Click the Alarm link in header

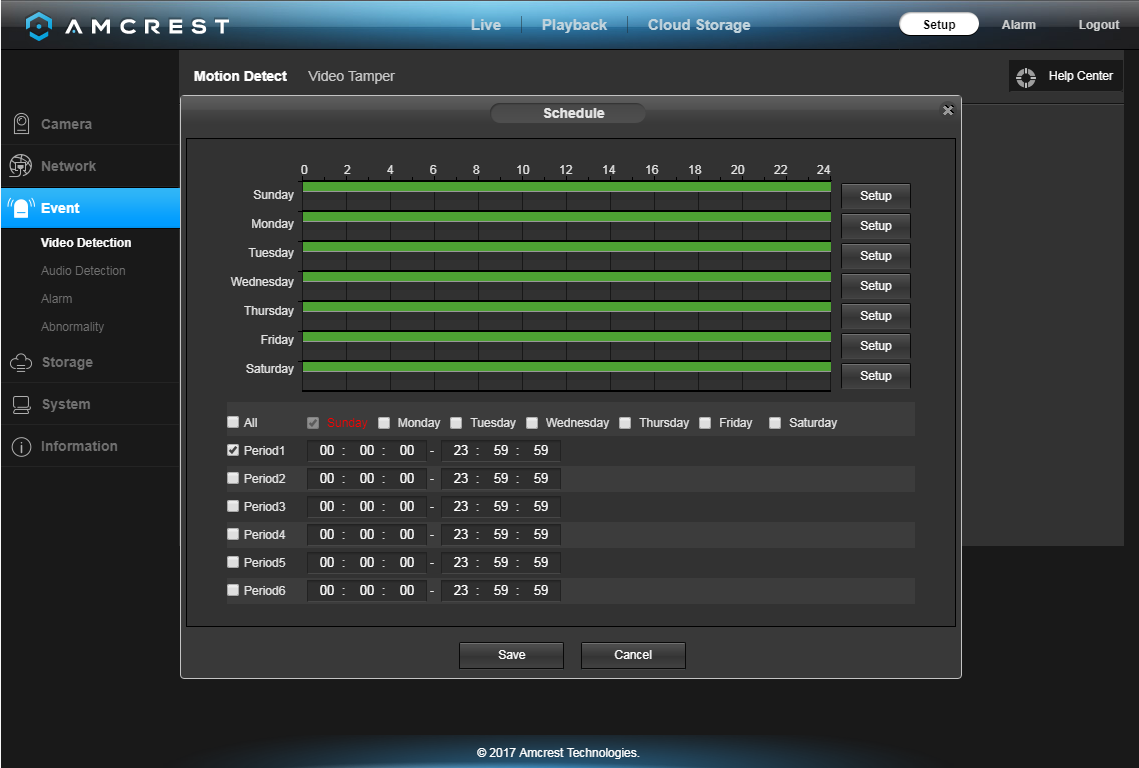(1018, 25)
